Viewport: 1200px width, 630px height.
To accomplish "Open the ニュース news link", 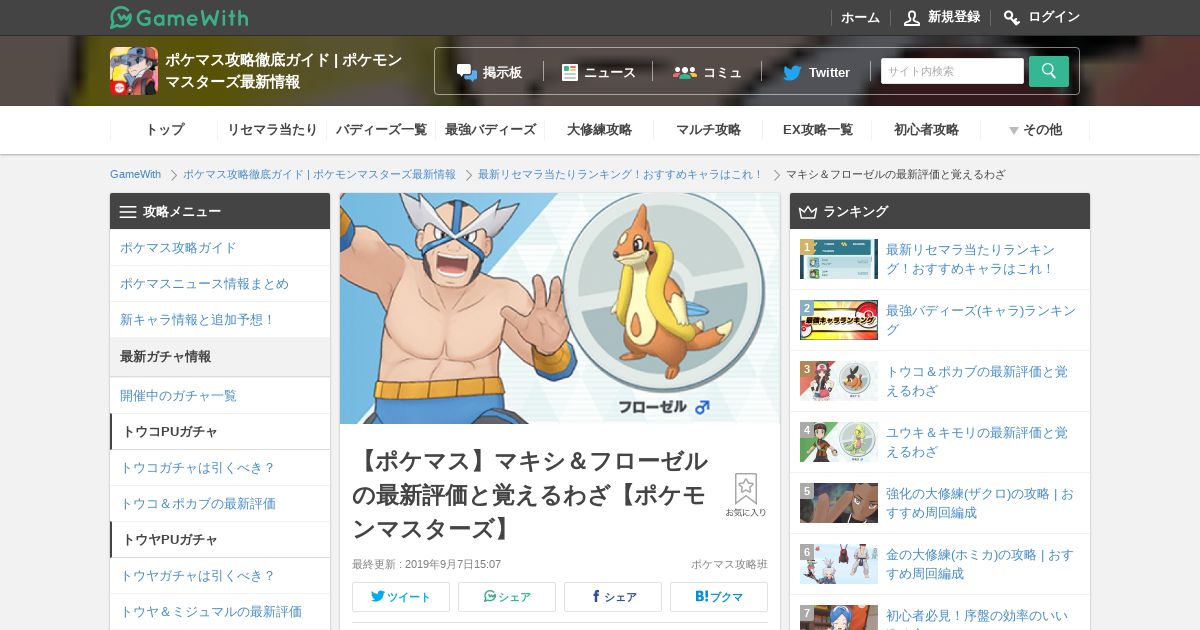I will coord(598,72).
